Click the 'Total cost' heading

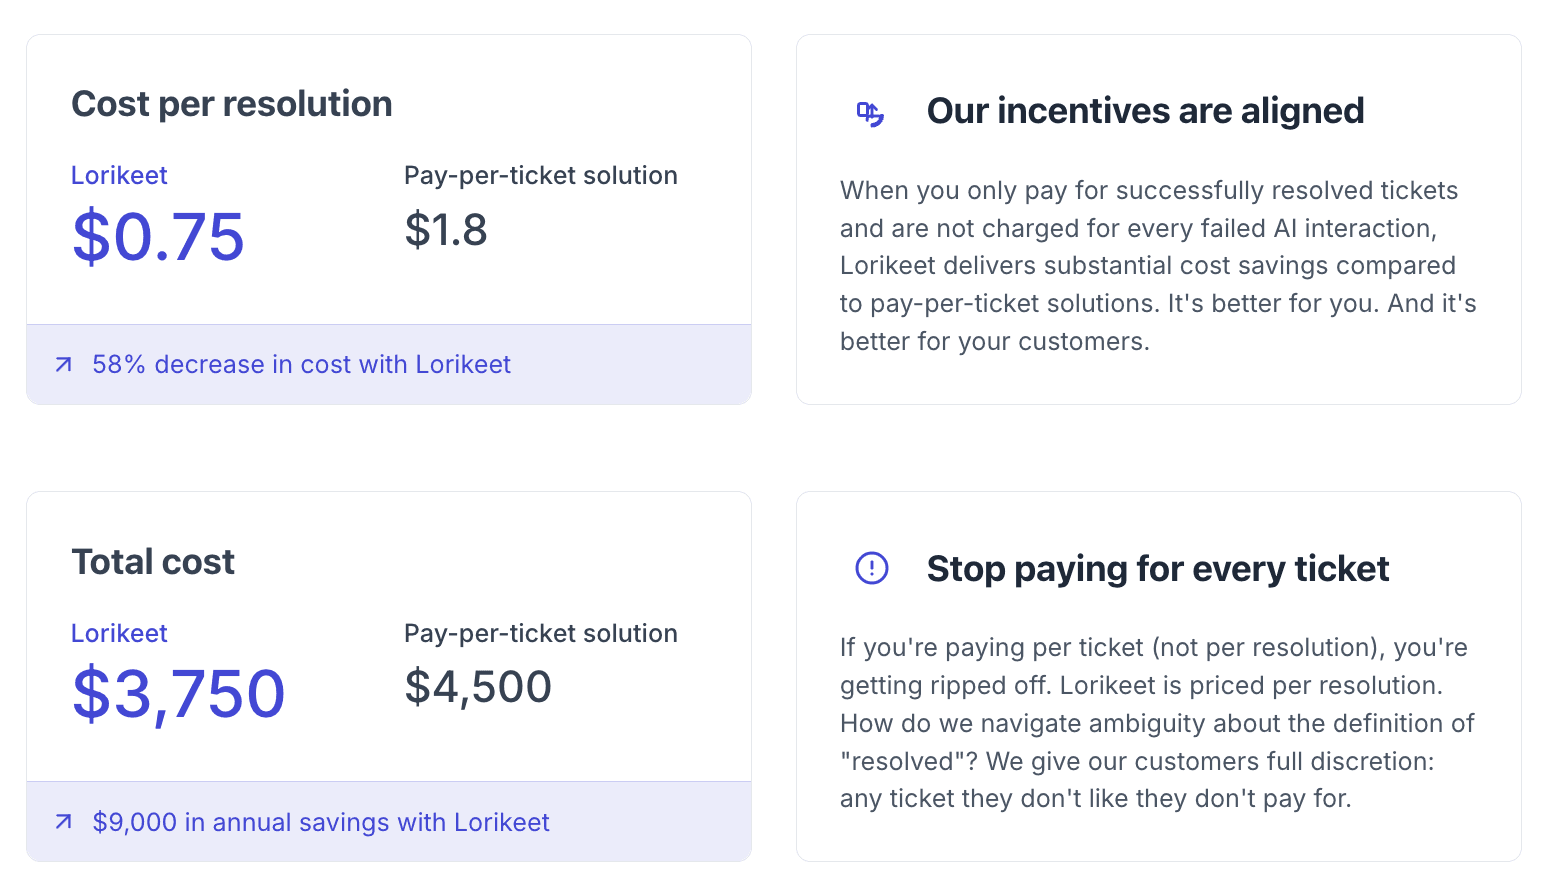153,562
